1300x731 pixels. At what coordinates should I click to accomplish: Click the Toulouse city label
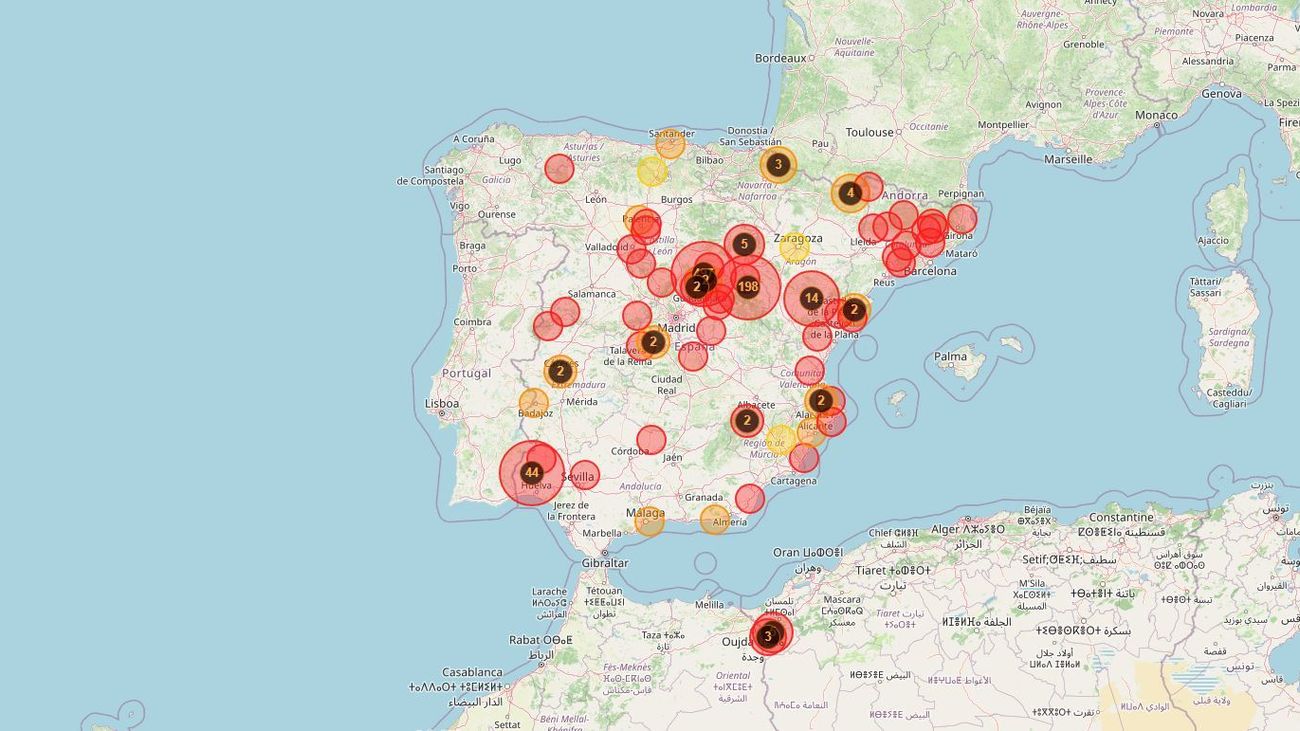click(x=869, y=132)
